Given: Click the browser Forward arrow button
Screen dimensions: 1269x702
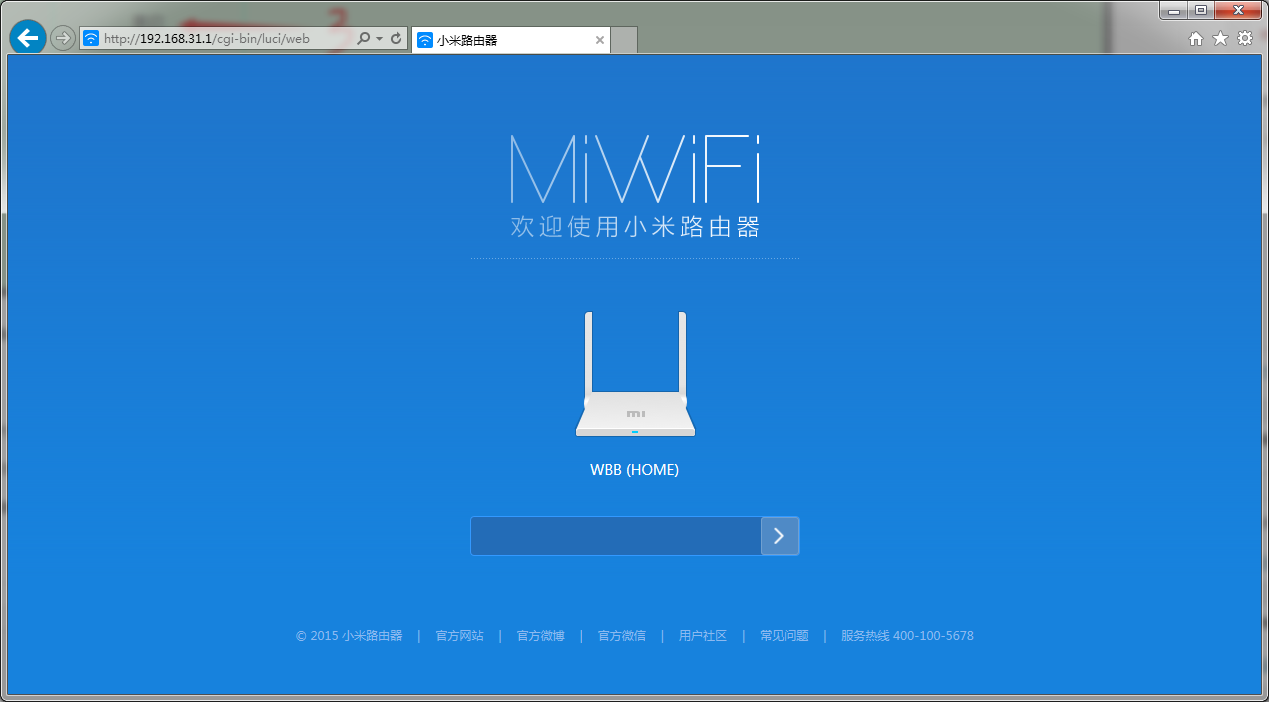Looking at the screenshot, I should [63, 38].
